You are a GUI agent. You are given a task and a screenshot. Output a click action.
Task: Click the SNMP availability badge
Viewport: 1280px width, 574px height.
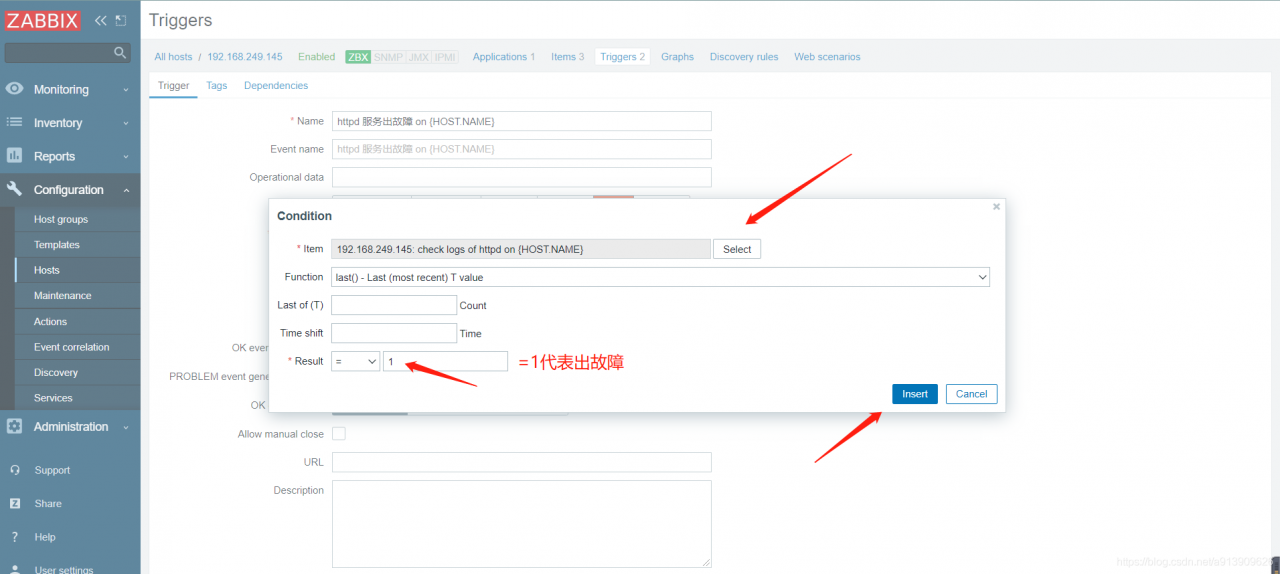tap(388, 57)
